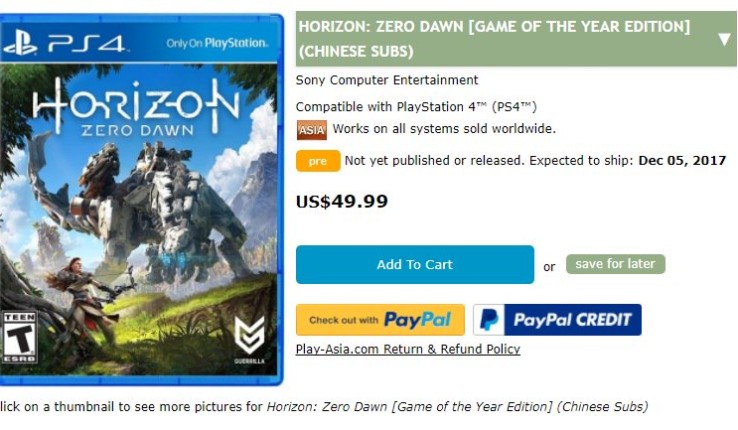
Task: Open the Play-Asia.com Return & Refund Policy link
Action: (x=408, y=349)
